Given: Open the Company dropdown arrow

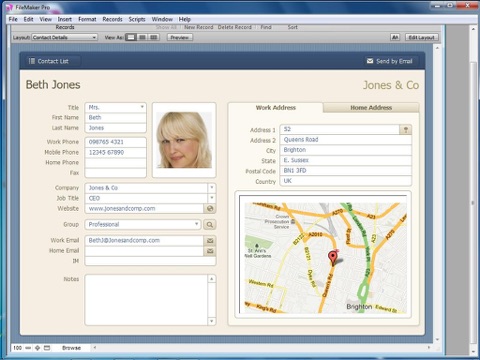Looking at the screenshot, I should [x=211, y=188].
